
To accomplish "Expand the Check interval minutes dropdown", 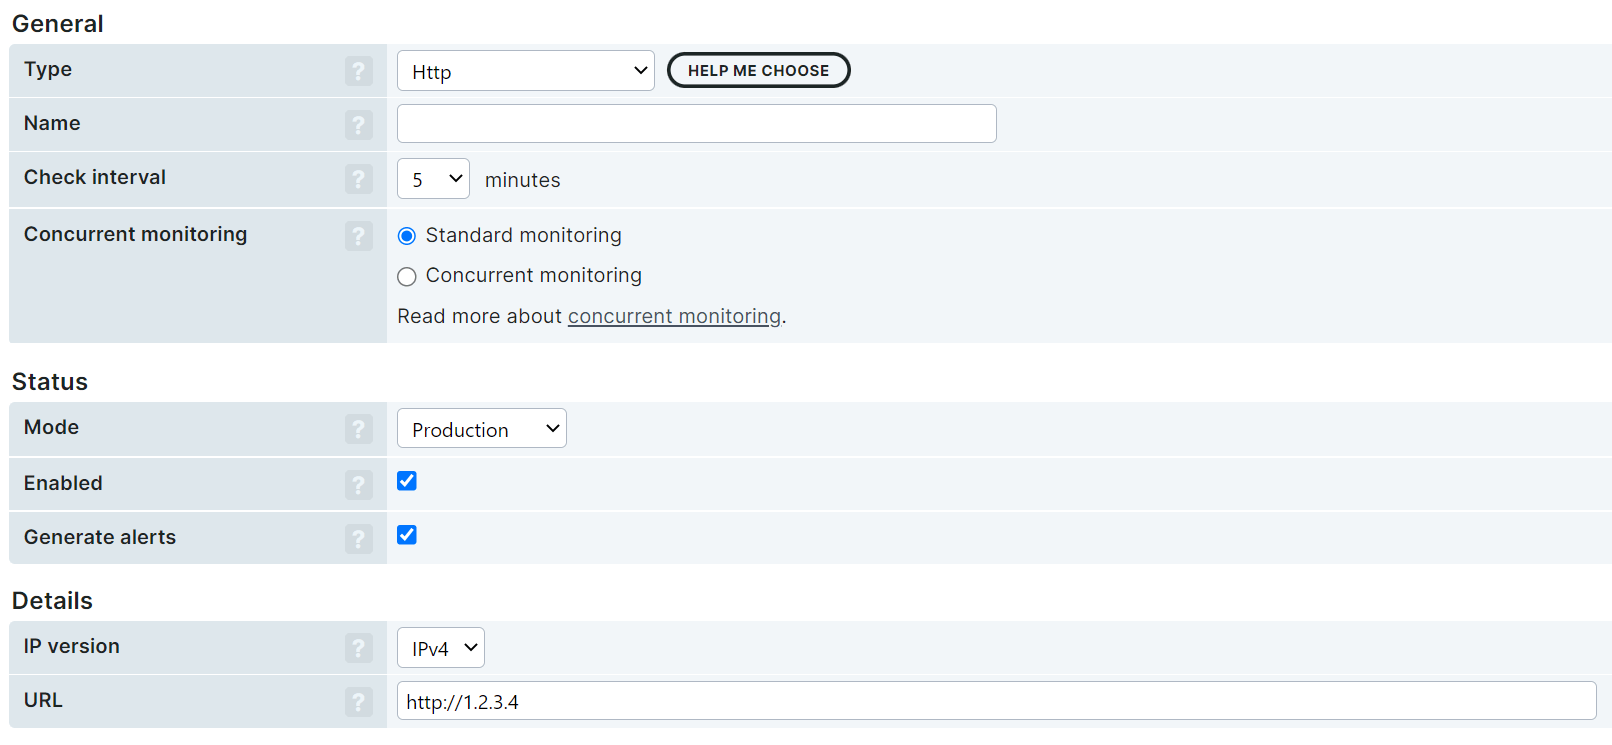I will 433,179.
